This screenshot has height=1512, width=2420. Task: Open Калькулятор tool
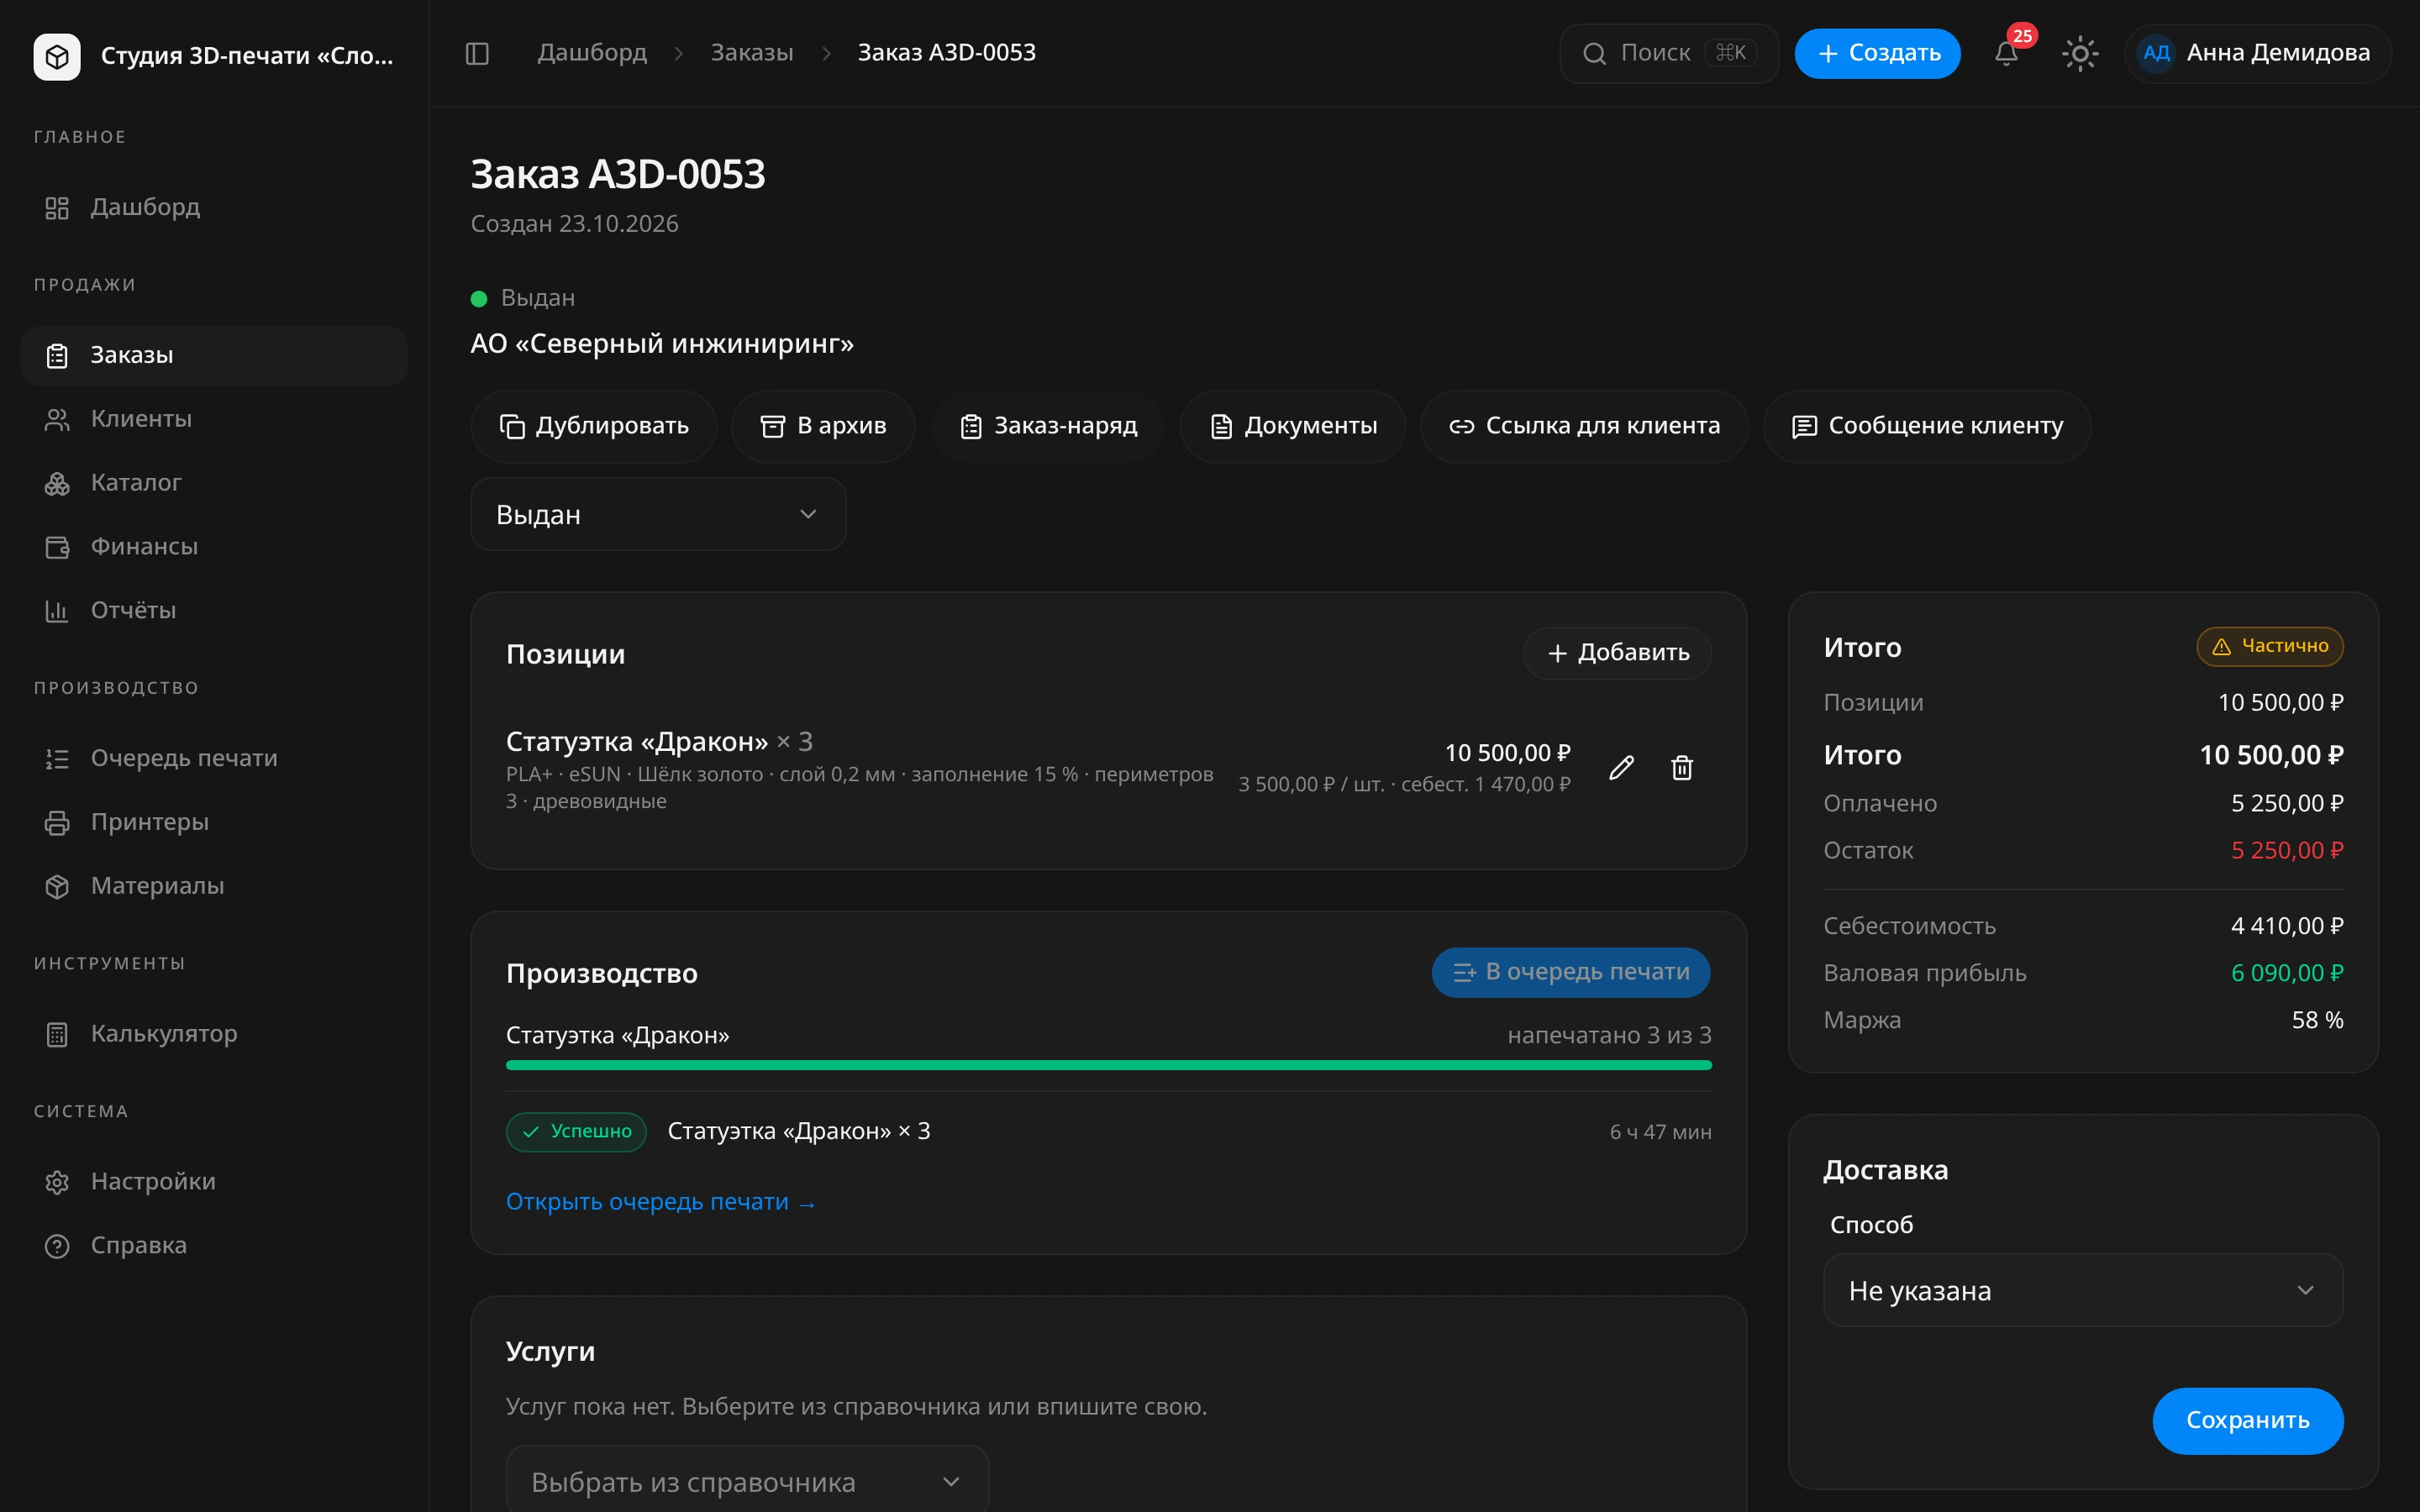214,1034
